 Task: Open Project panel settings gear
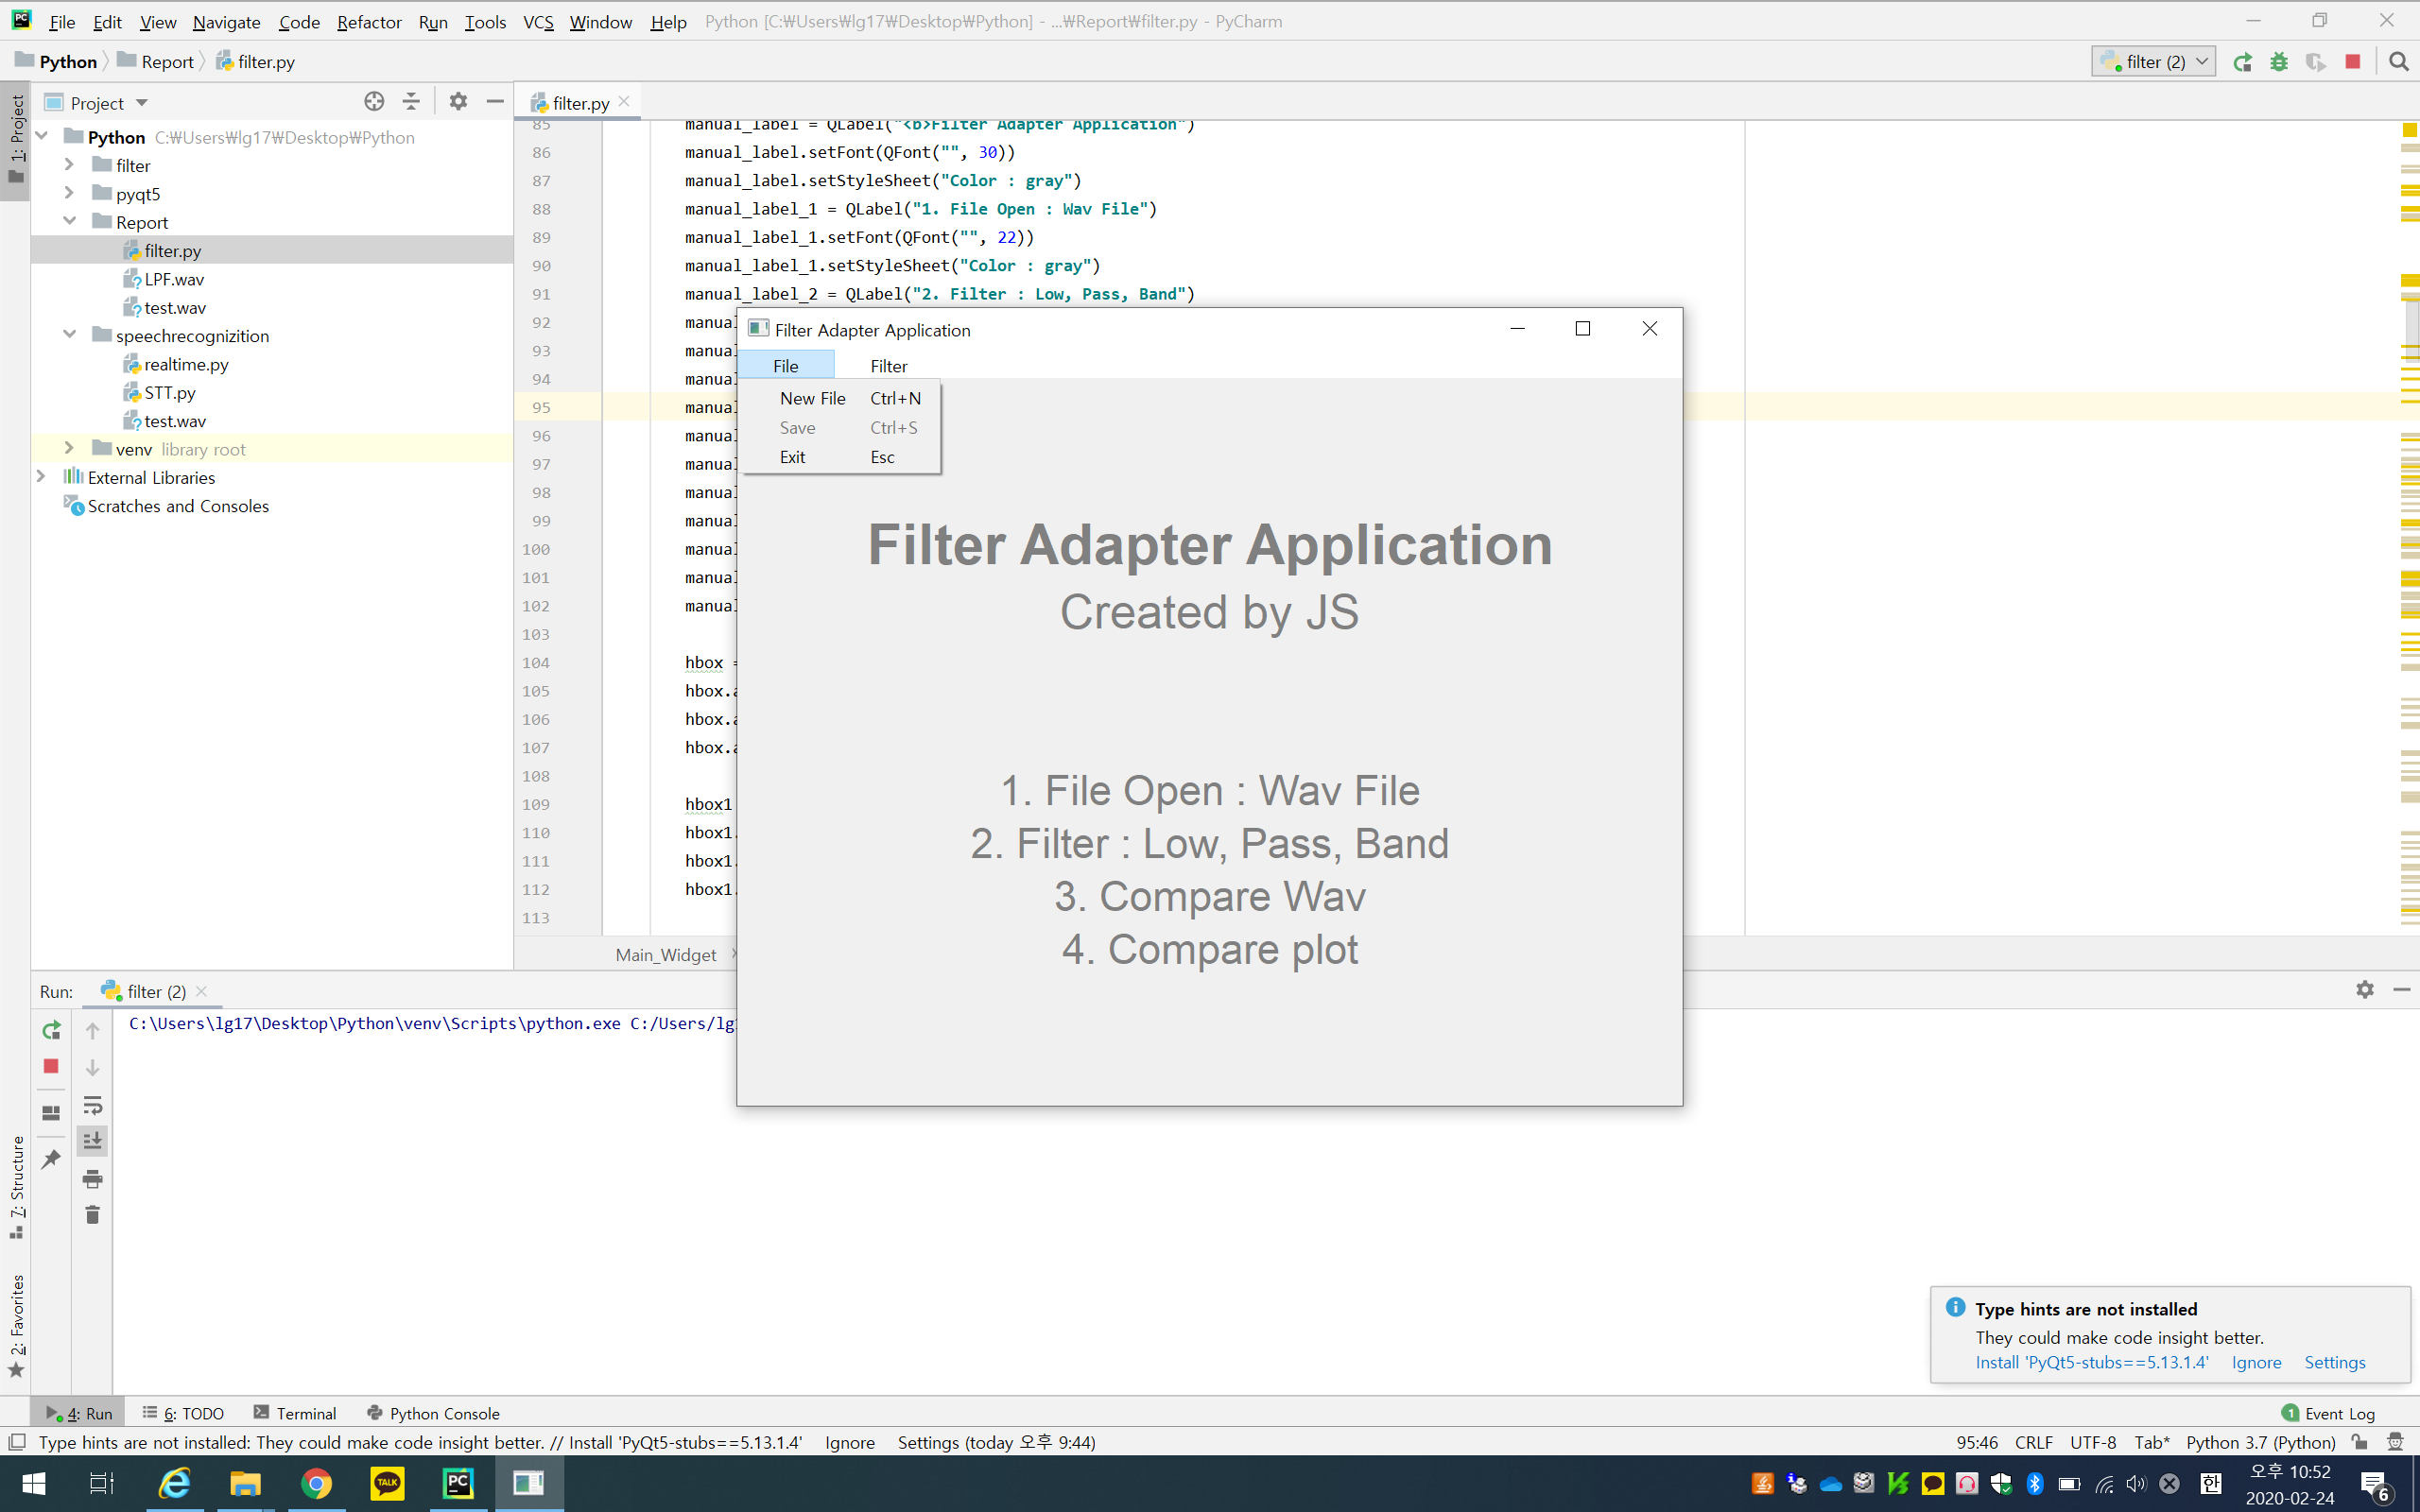coord(458,102)
